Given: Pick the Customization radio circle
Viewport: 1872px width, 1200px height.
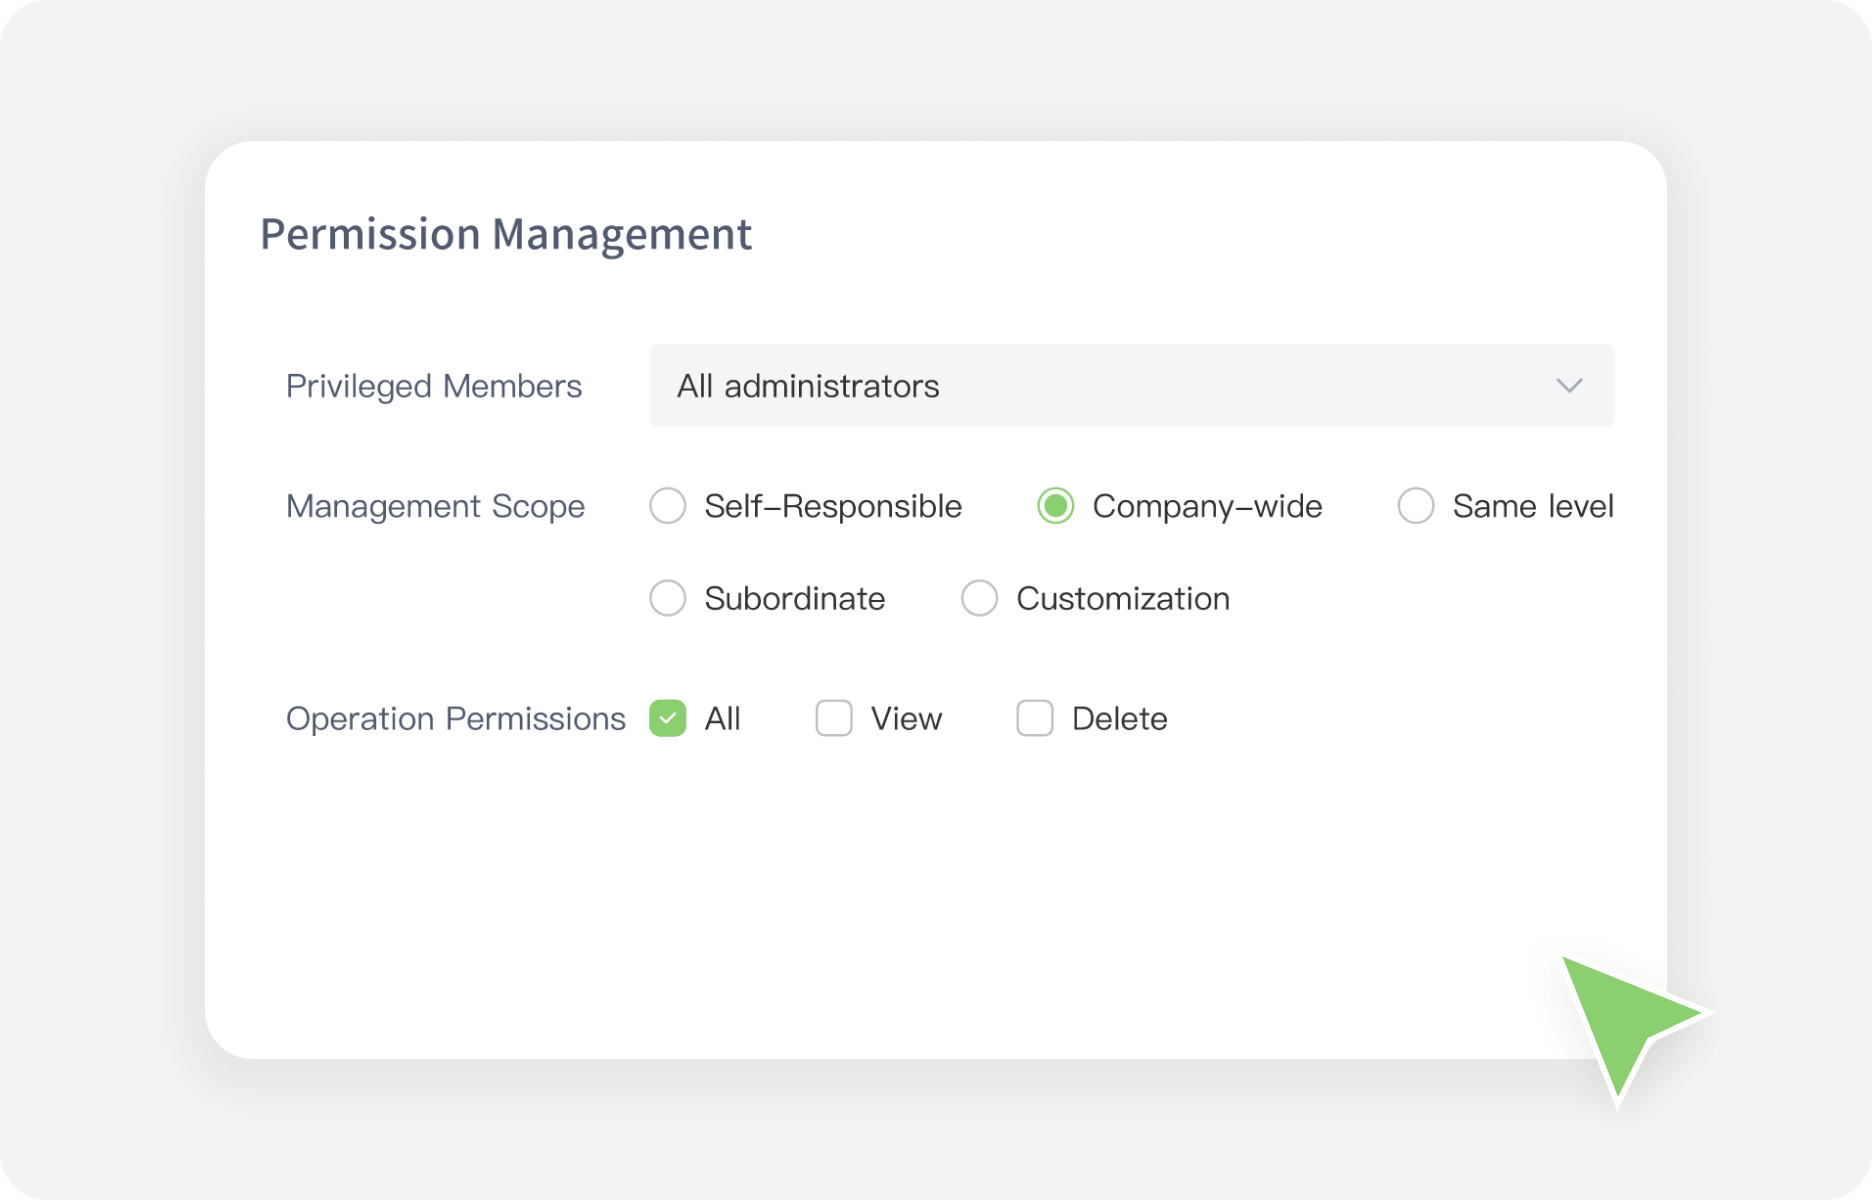Looking at the screenshot, I should 979,598.
